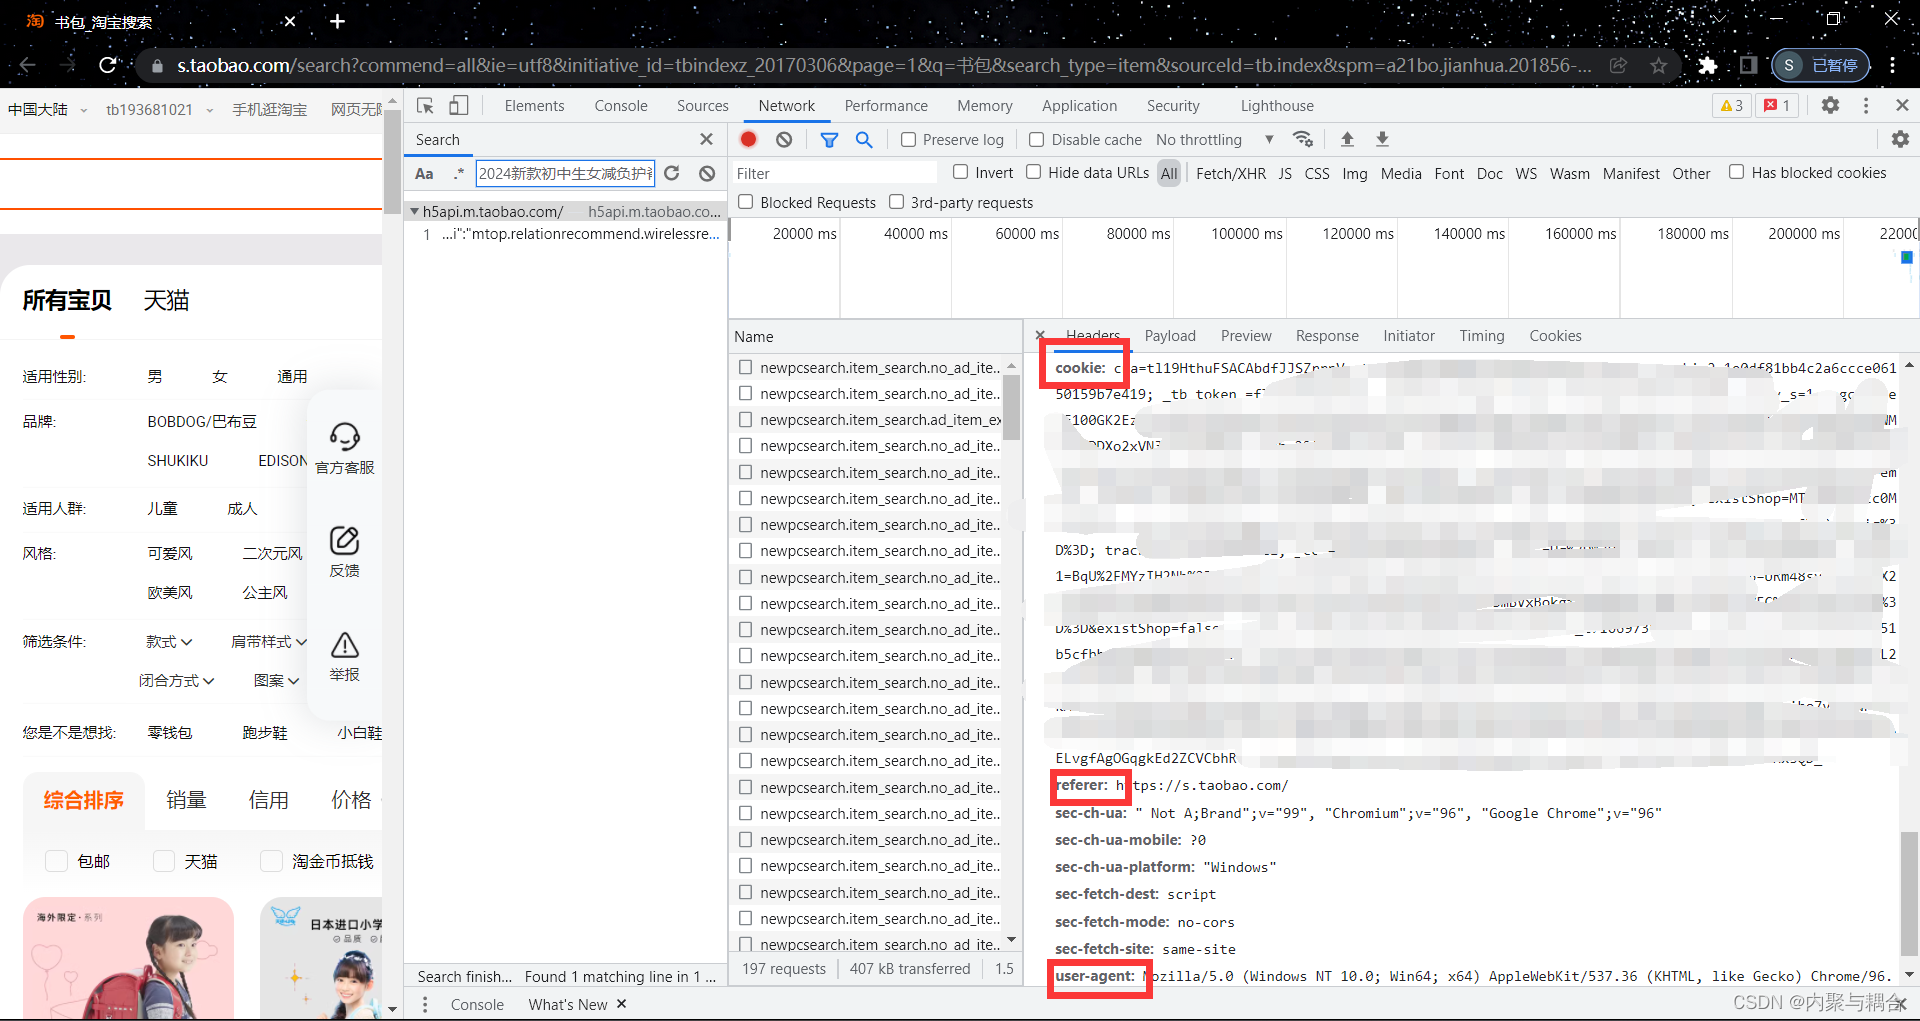Expand the 图案 filter dropdown

(x=277, y=680)
